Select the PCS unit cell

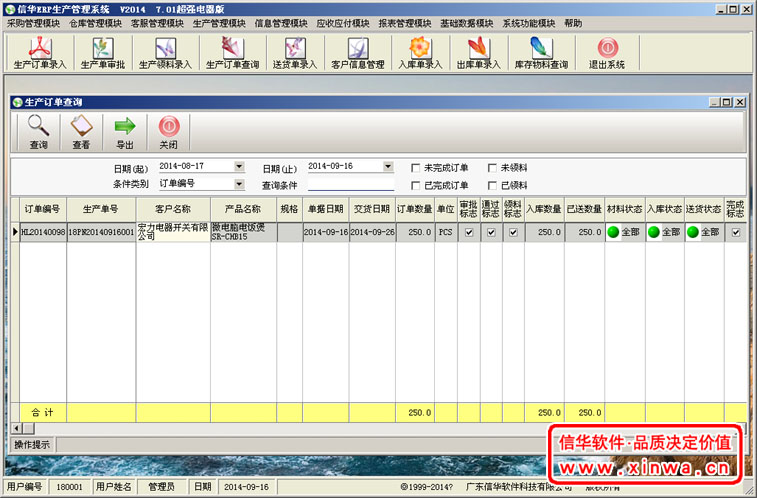(x=445, y=232)
